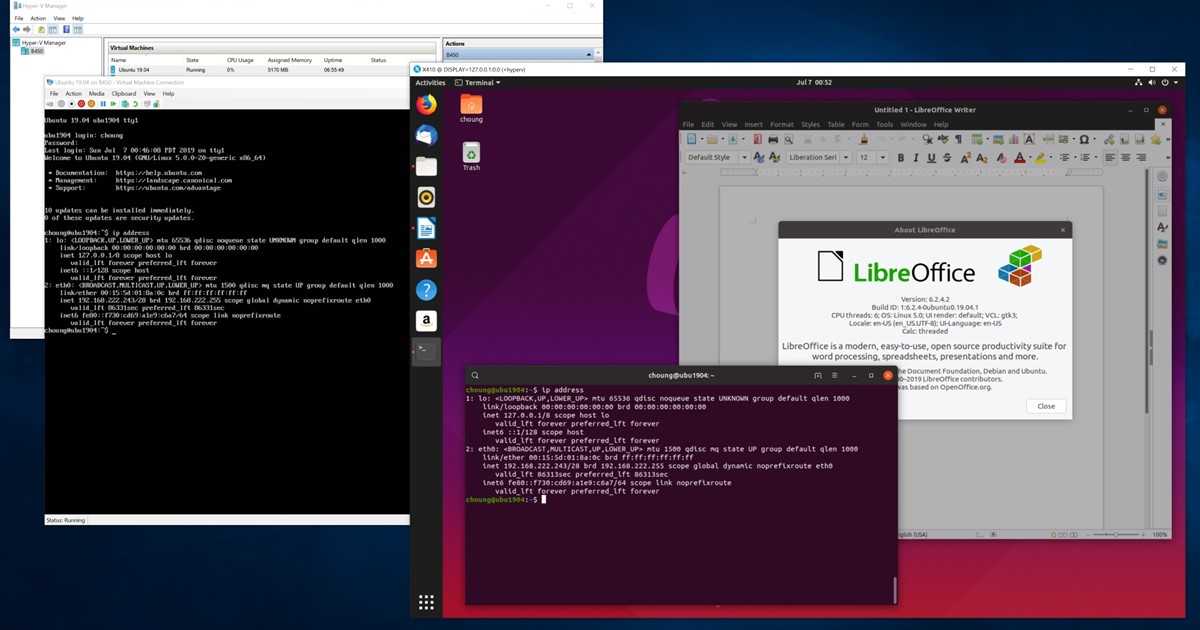Screen dimensions: 1200x630
Task: Click the terminal window vertical scrollbar
Action: 895,588
